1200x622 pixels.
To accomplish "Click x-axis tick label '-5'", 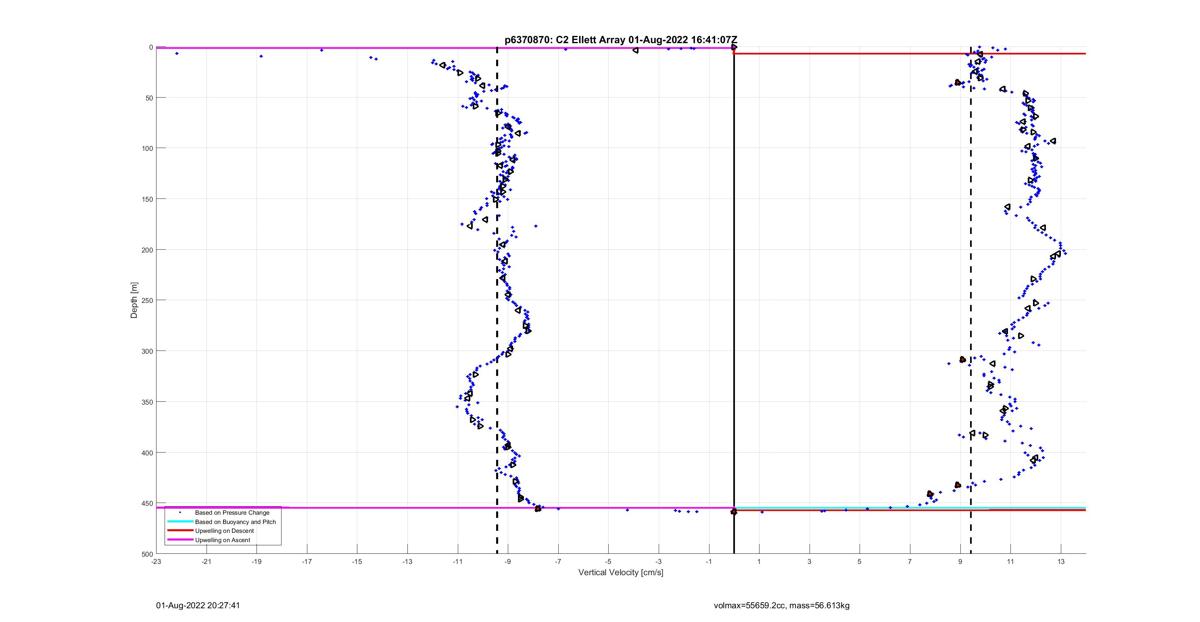I will click(608, 562).
